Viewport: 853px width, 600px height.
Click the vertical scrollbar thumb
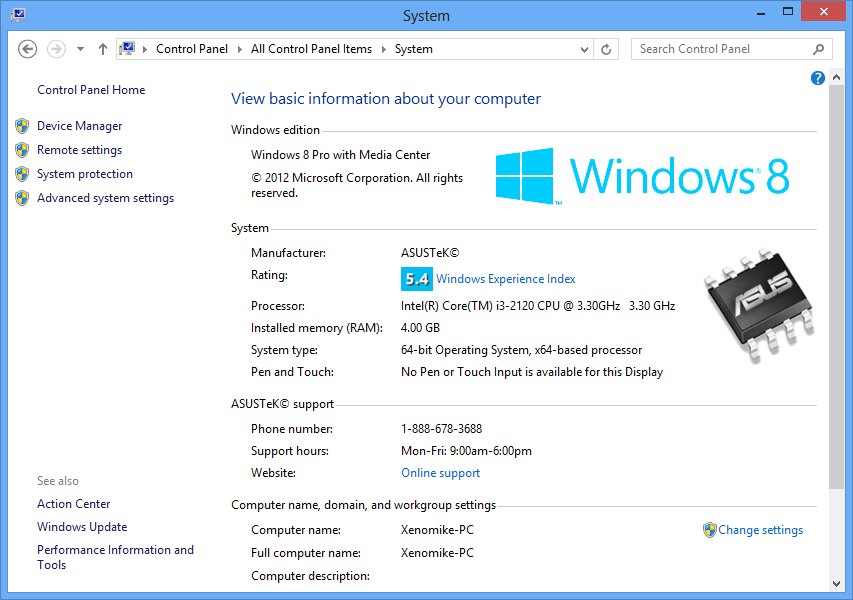click(x=837, y=287)
